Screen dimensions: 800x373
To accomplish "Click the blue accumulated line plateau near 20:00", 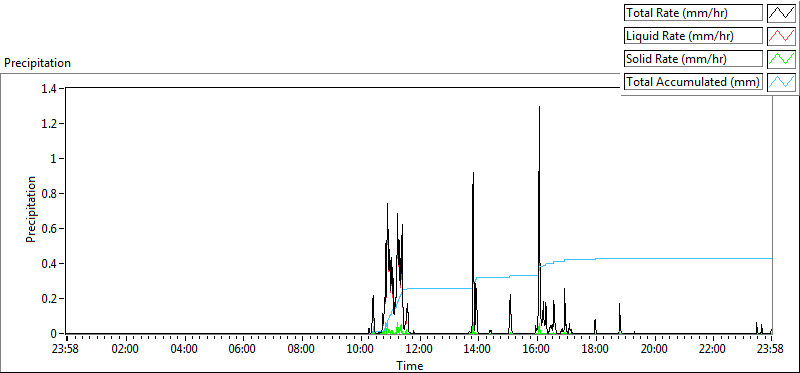I will 654,258.
